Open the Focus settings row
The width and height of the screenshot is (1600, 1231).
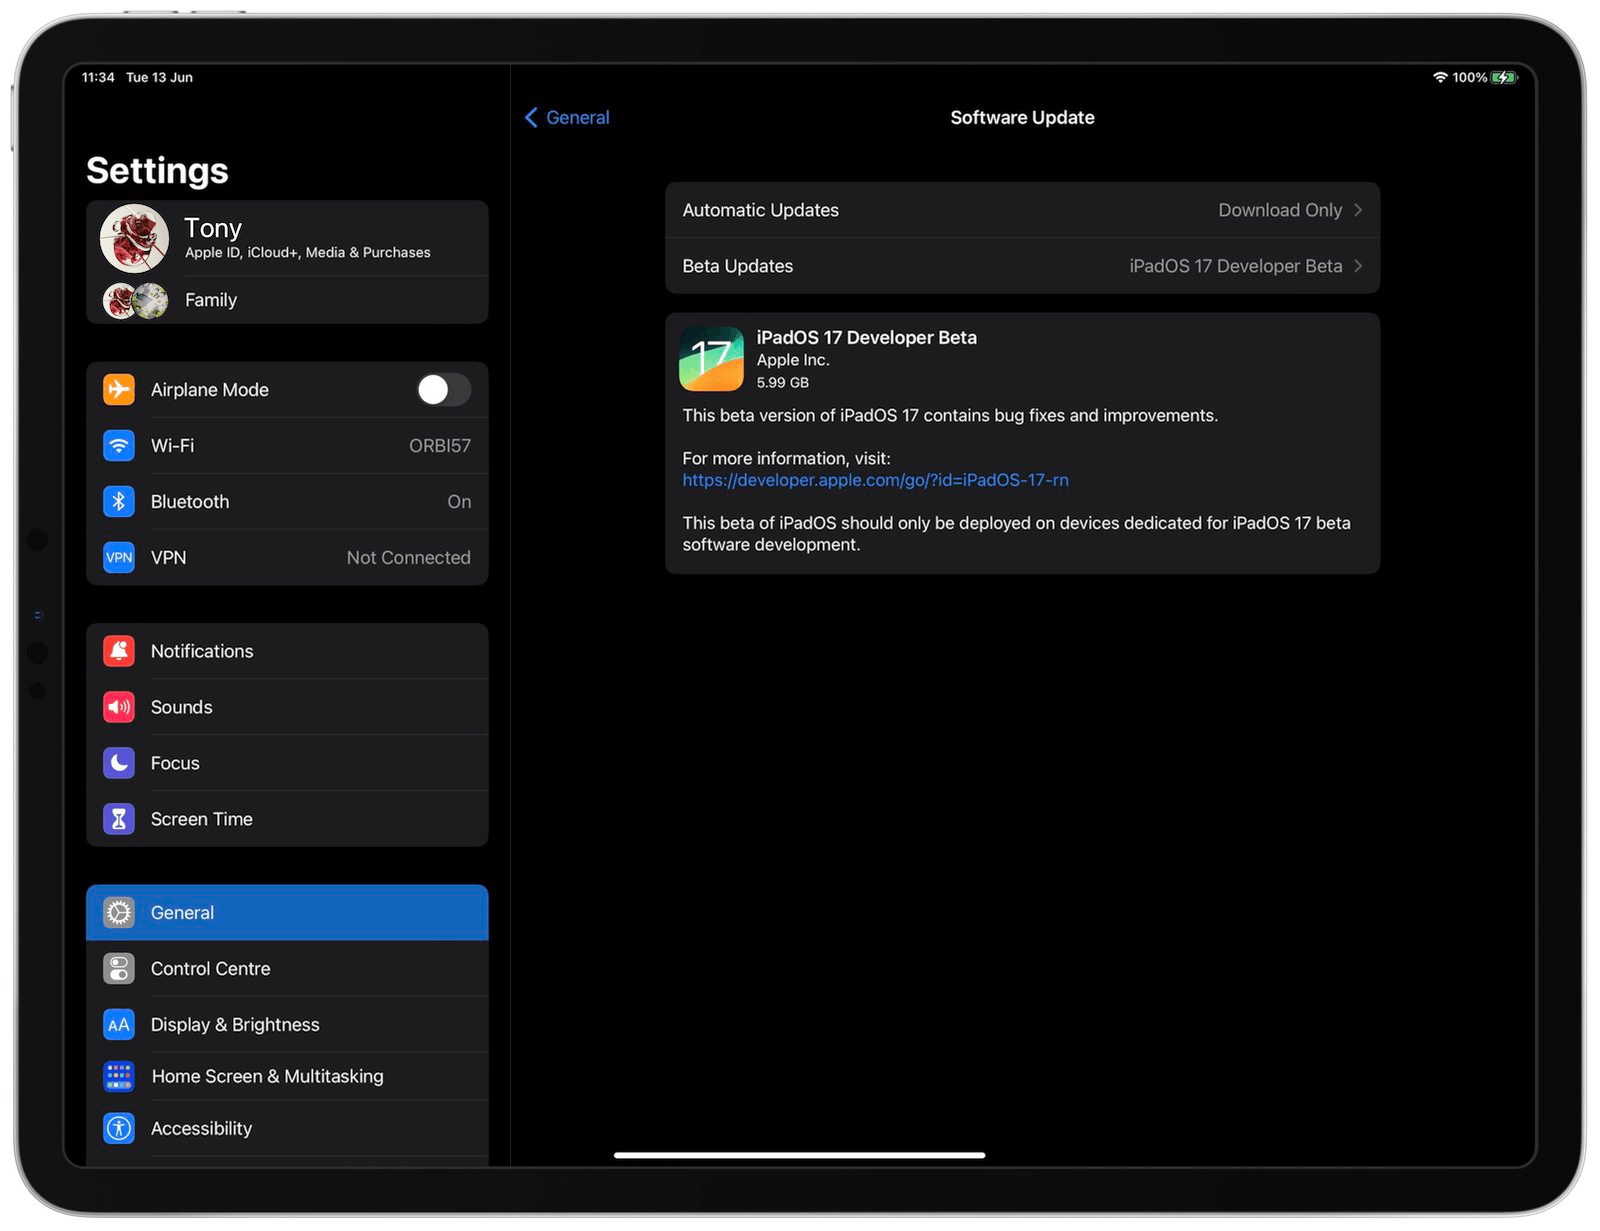click(287, 763)
